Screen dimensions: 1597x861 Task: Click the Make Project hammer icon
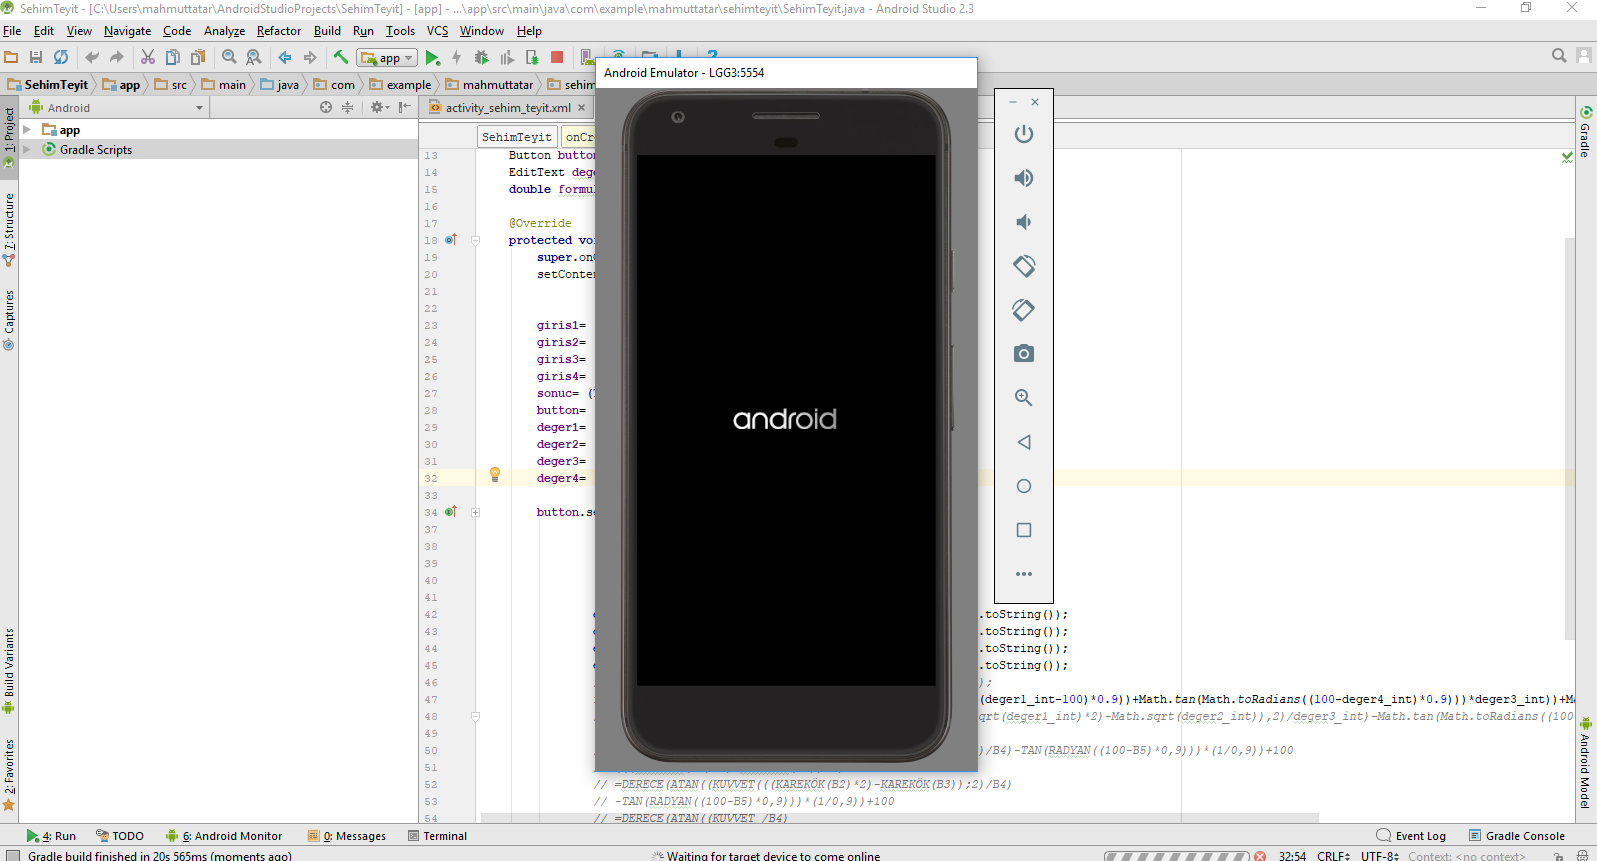(341, 58)
